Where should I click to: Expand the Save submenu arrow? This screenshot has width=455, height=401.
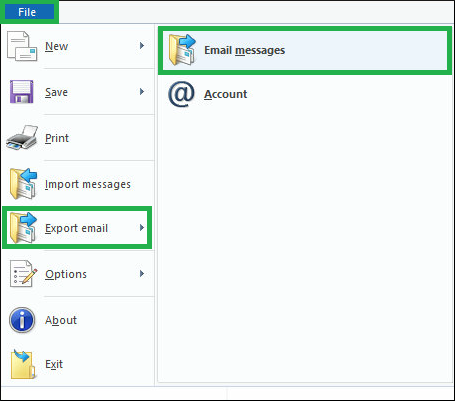[x=142, y=92]
